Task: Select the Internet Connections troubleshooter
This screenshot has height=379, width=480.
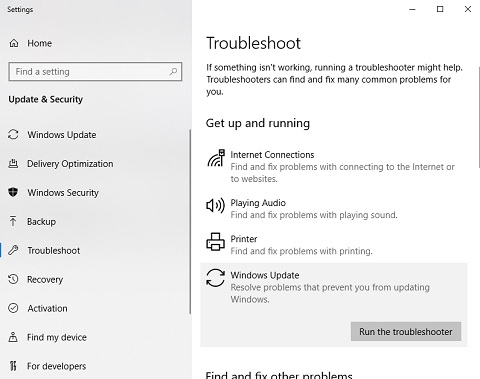Action: (x=333, y=166)
